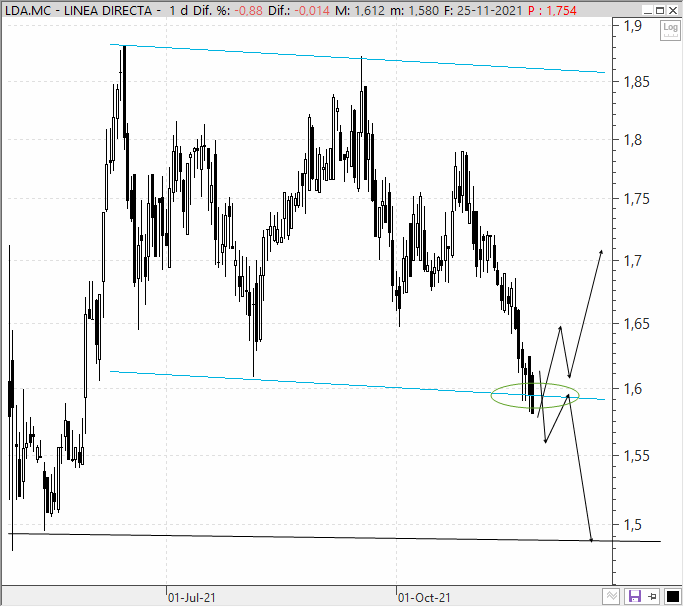Screen dimensions: 684x607
Task: Click the 1,9 price axis label
Action: point(633,26)
